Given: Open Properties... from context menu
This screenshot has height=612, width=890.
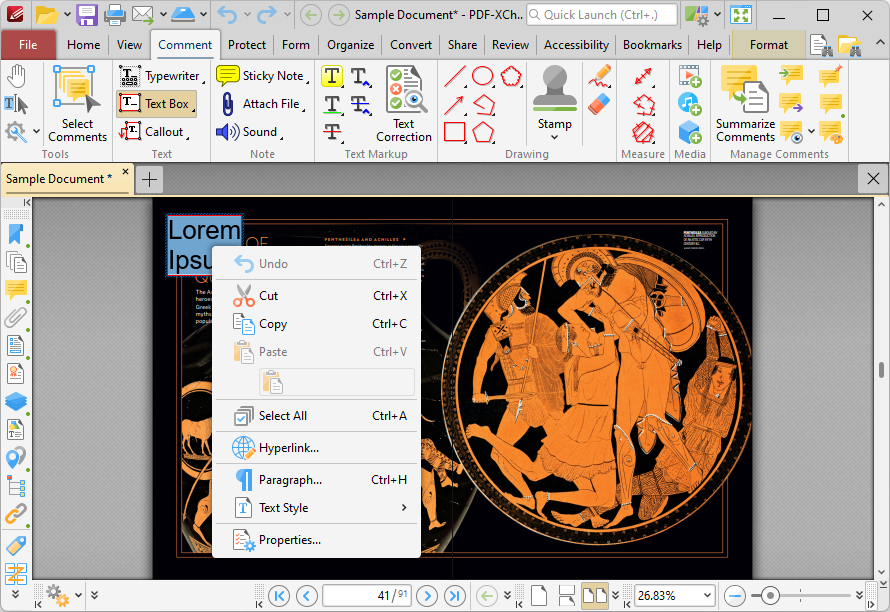Looking at the screenshot, I should (316, 540).
